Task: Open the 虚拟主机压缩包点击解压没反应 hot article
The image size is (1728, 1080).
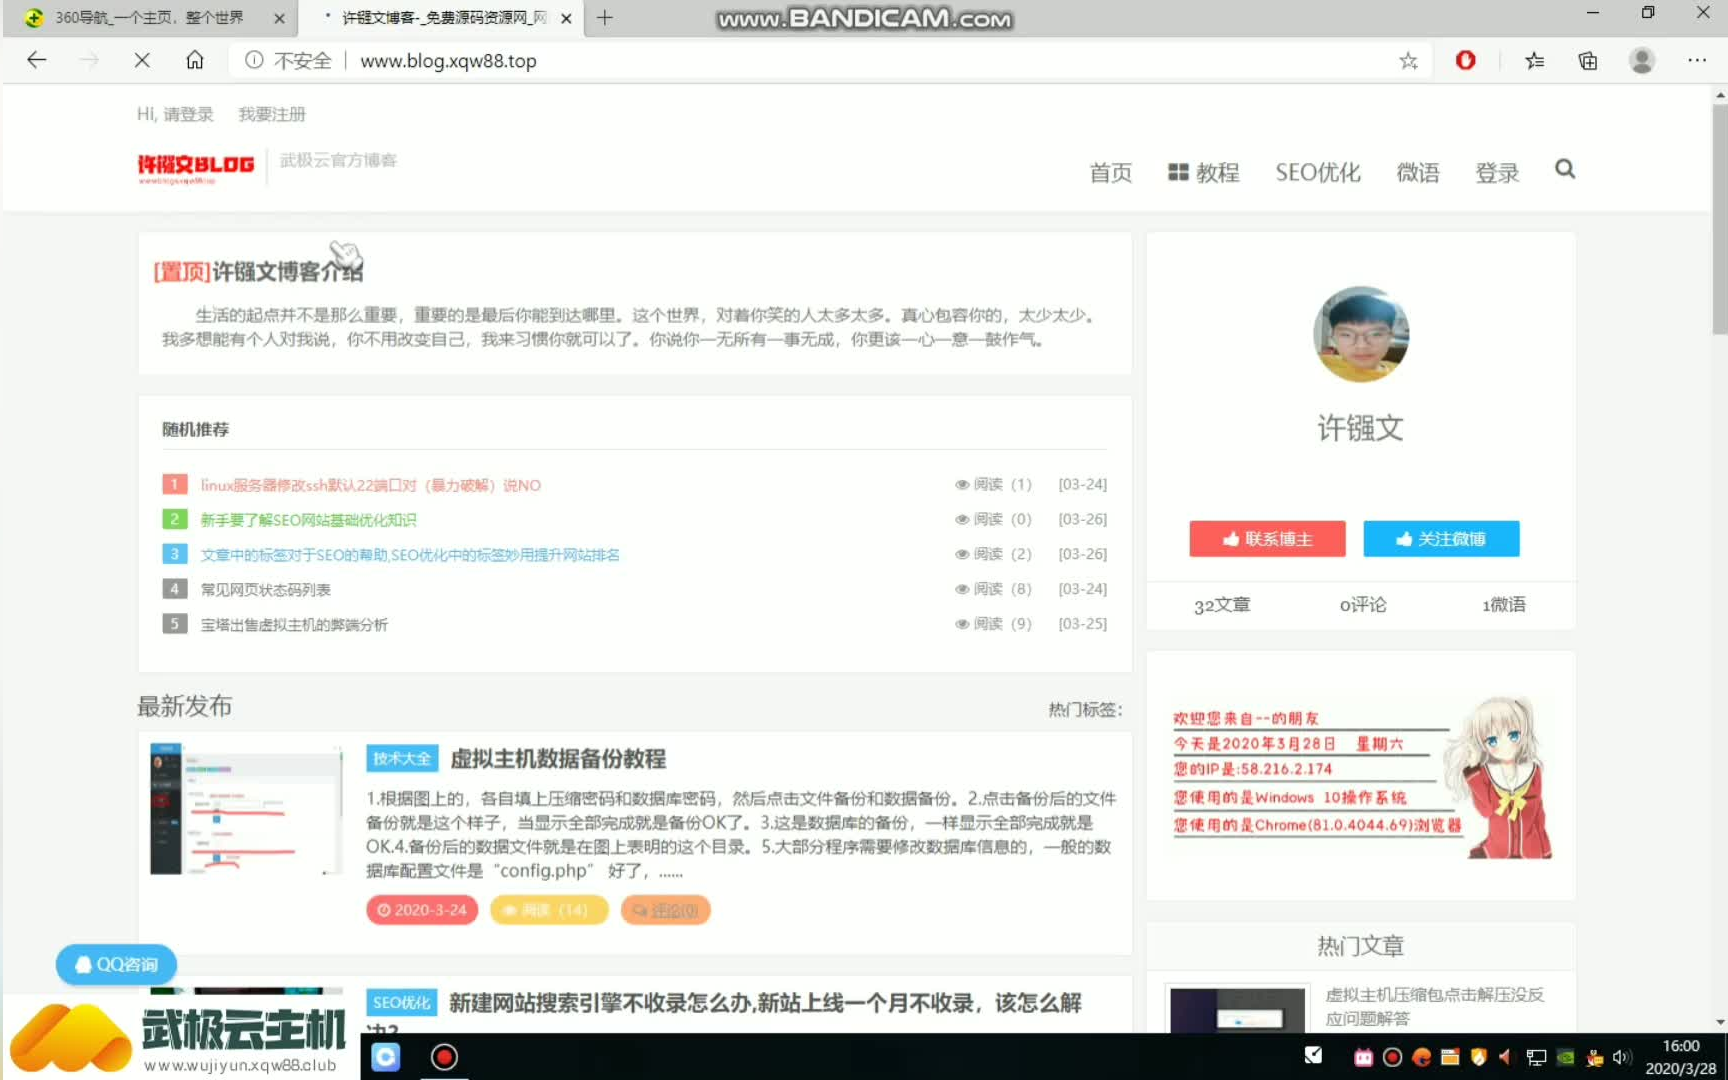Action: point(1435,1006)
